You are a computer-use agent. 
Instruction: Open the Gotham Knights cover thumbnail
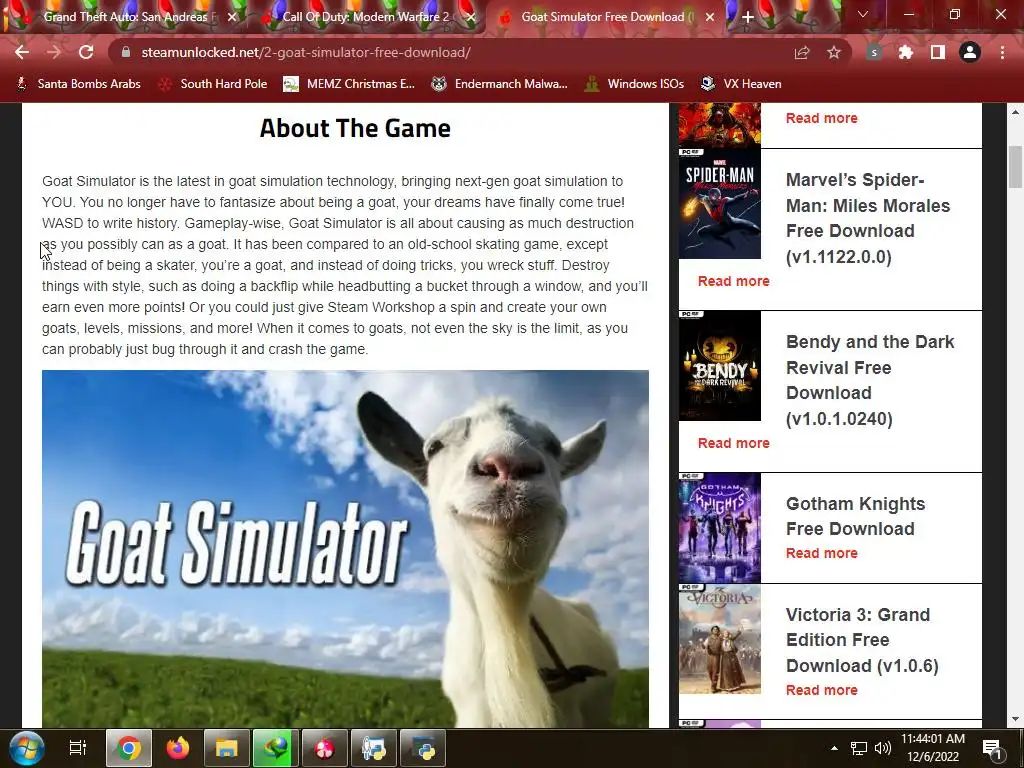(720, 528)
